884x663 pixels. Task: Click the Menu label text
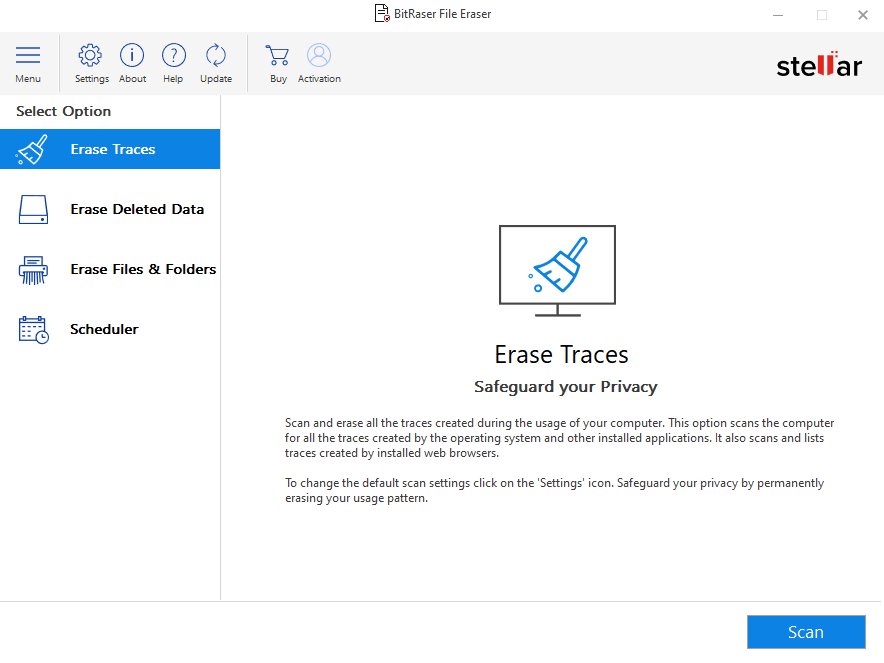pos(28,79)
